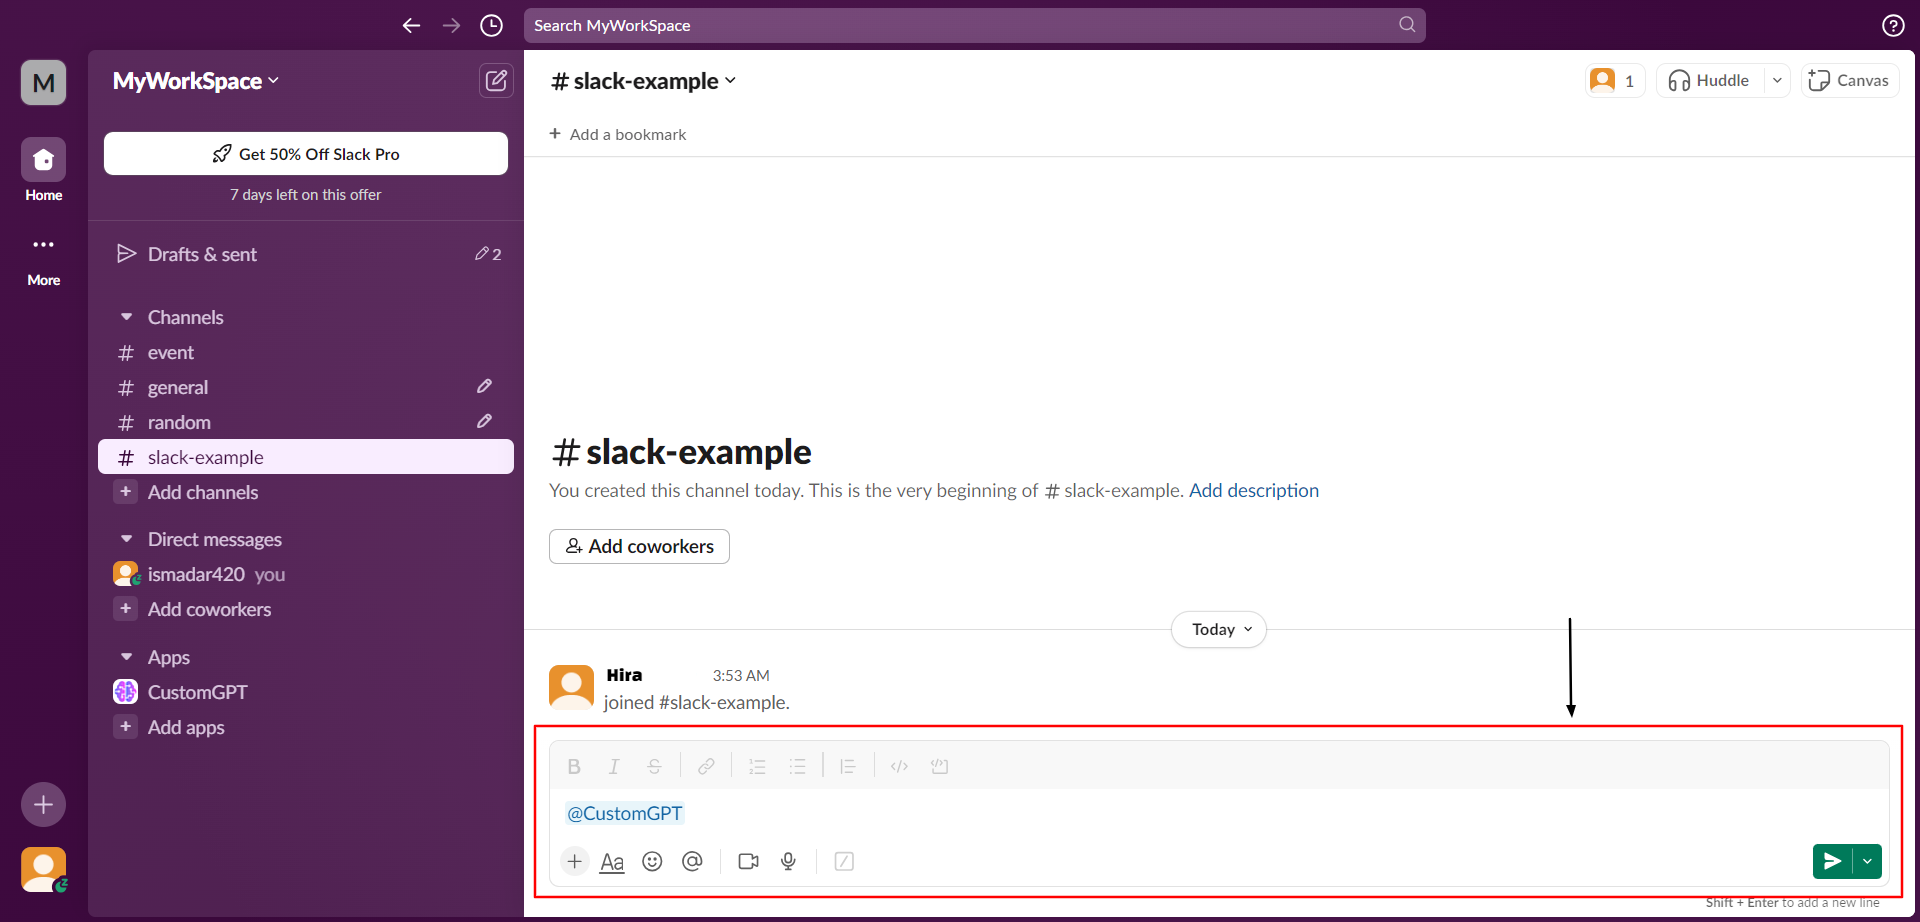The width and height of the screenshot is (1920, 922).
Task: Click Get 50% Off Slack Pro
Action: click(306, 154)
